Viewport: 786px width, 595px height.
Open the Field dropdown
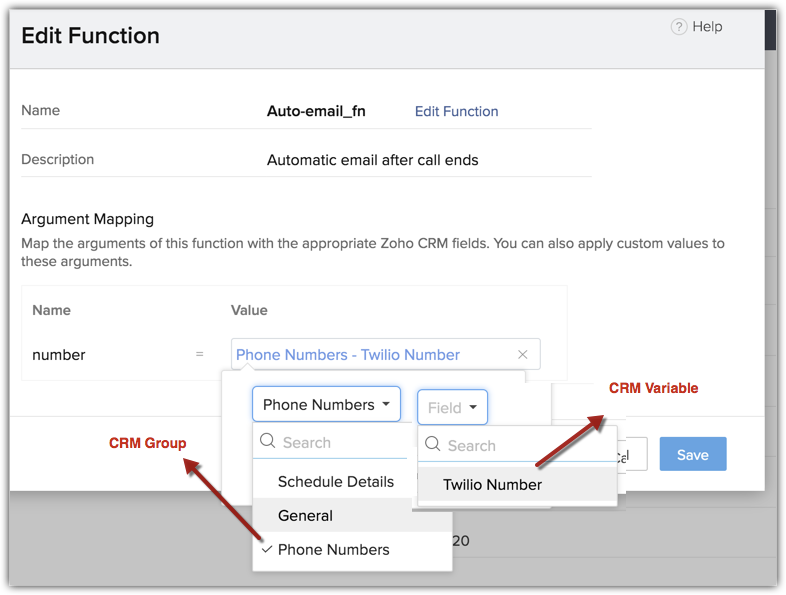tap(452, 408)
